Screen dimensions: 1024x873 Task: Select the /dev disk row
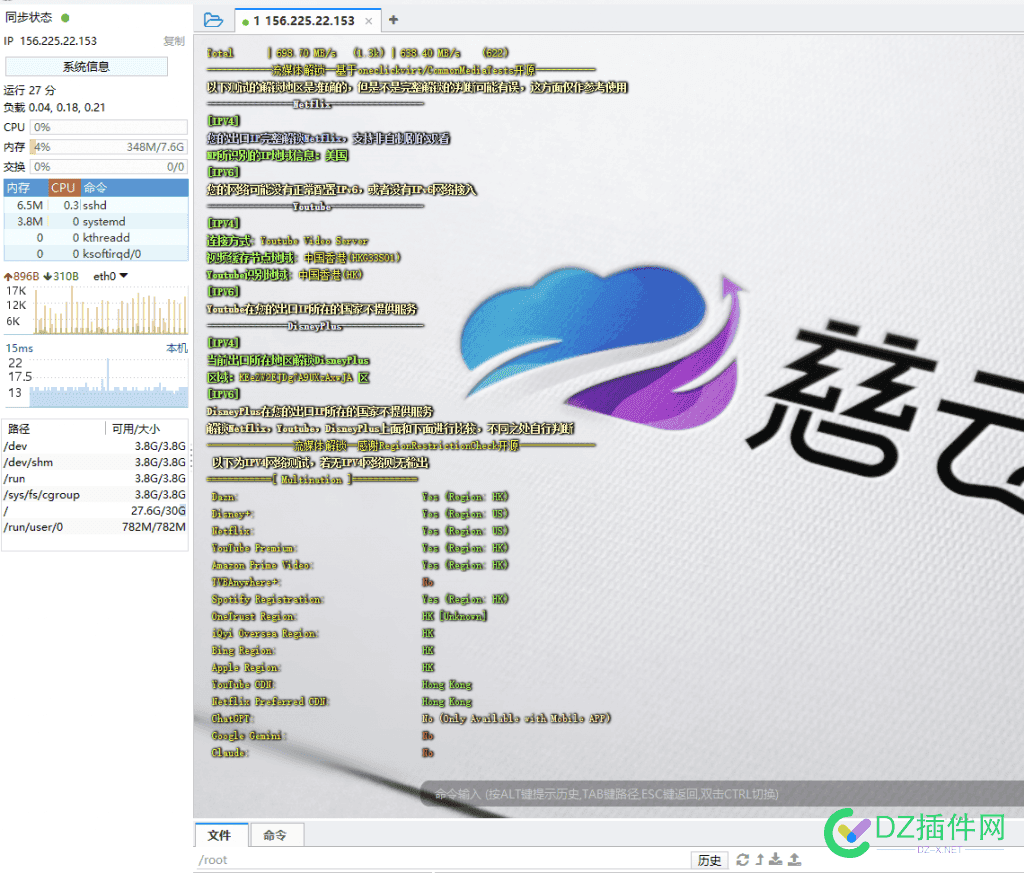[x=95, y=446]
